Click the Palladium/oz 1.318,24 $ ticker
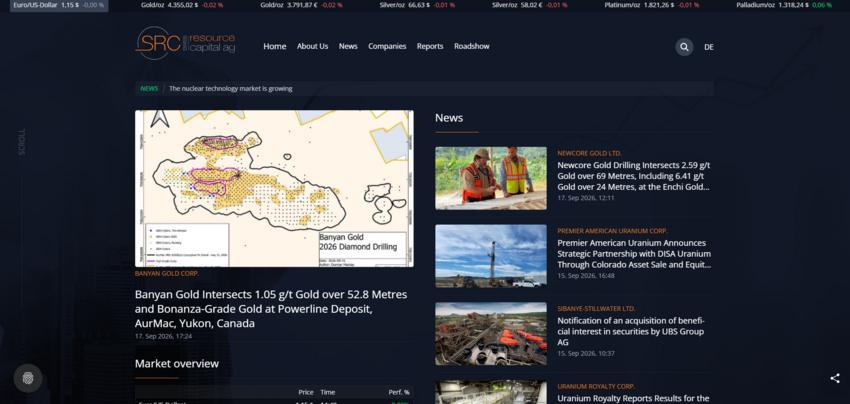 point(784,5)
